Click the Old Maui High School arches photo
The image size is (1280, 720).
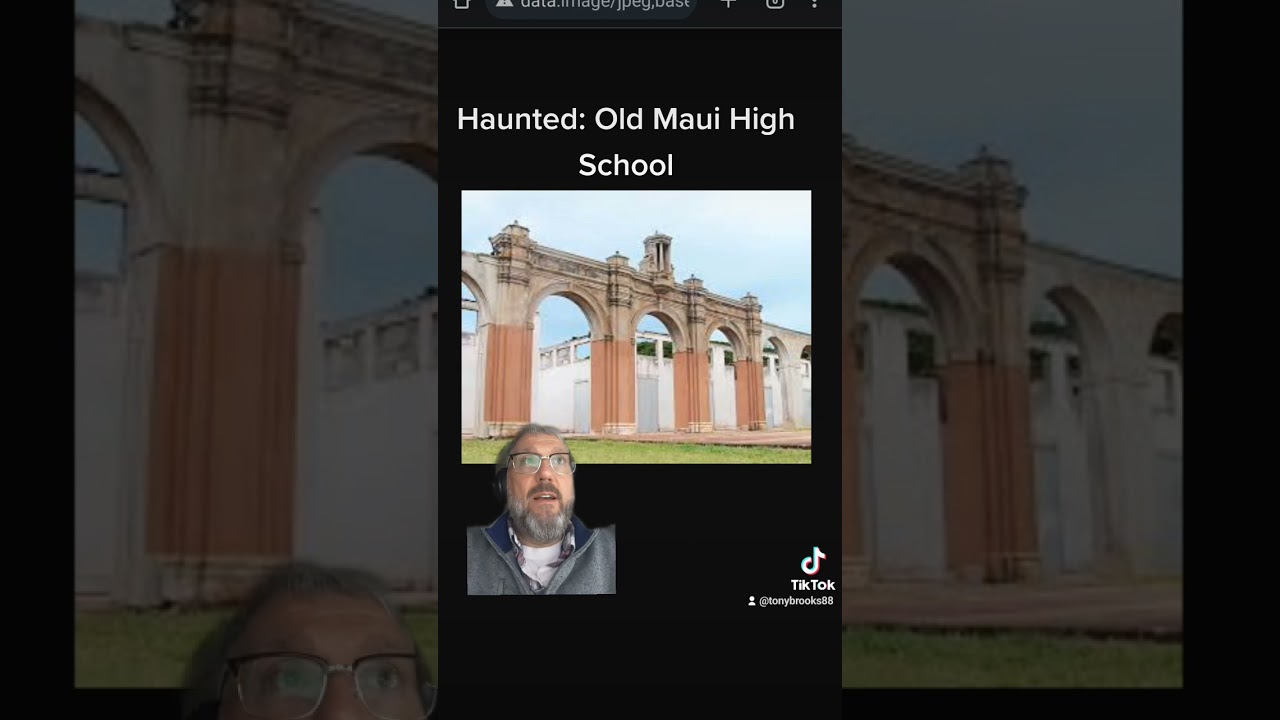[x=636, y=327]
